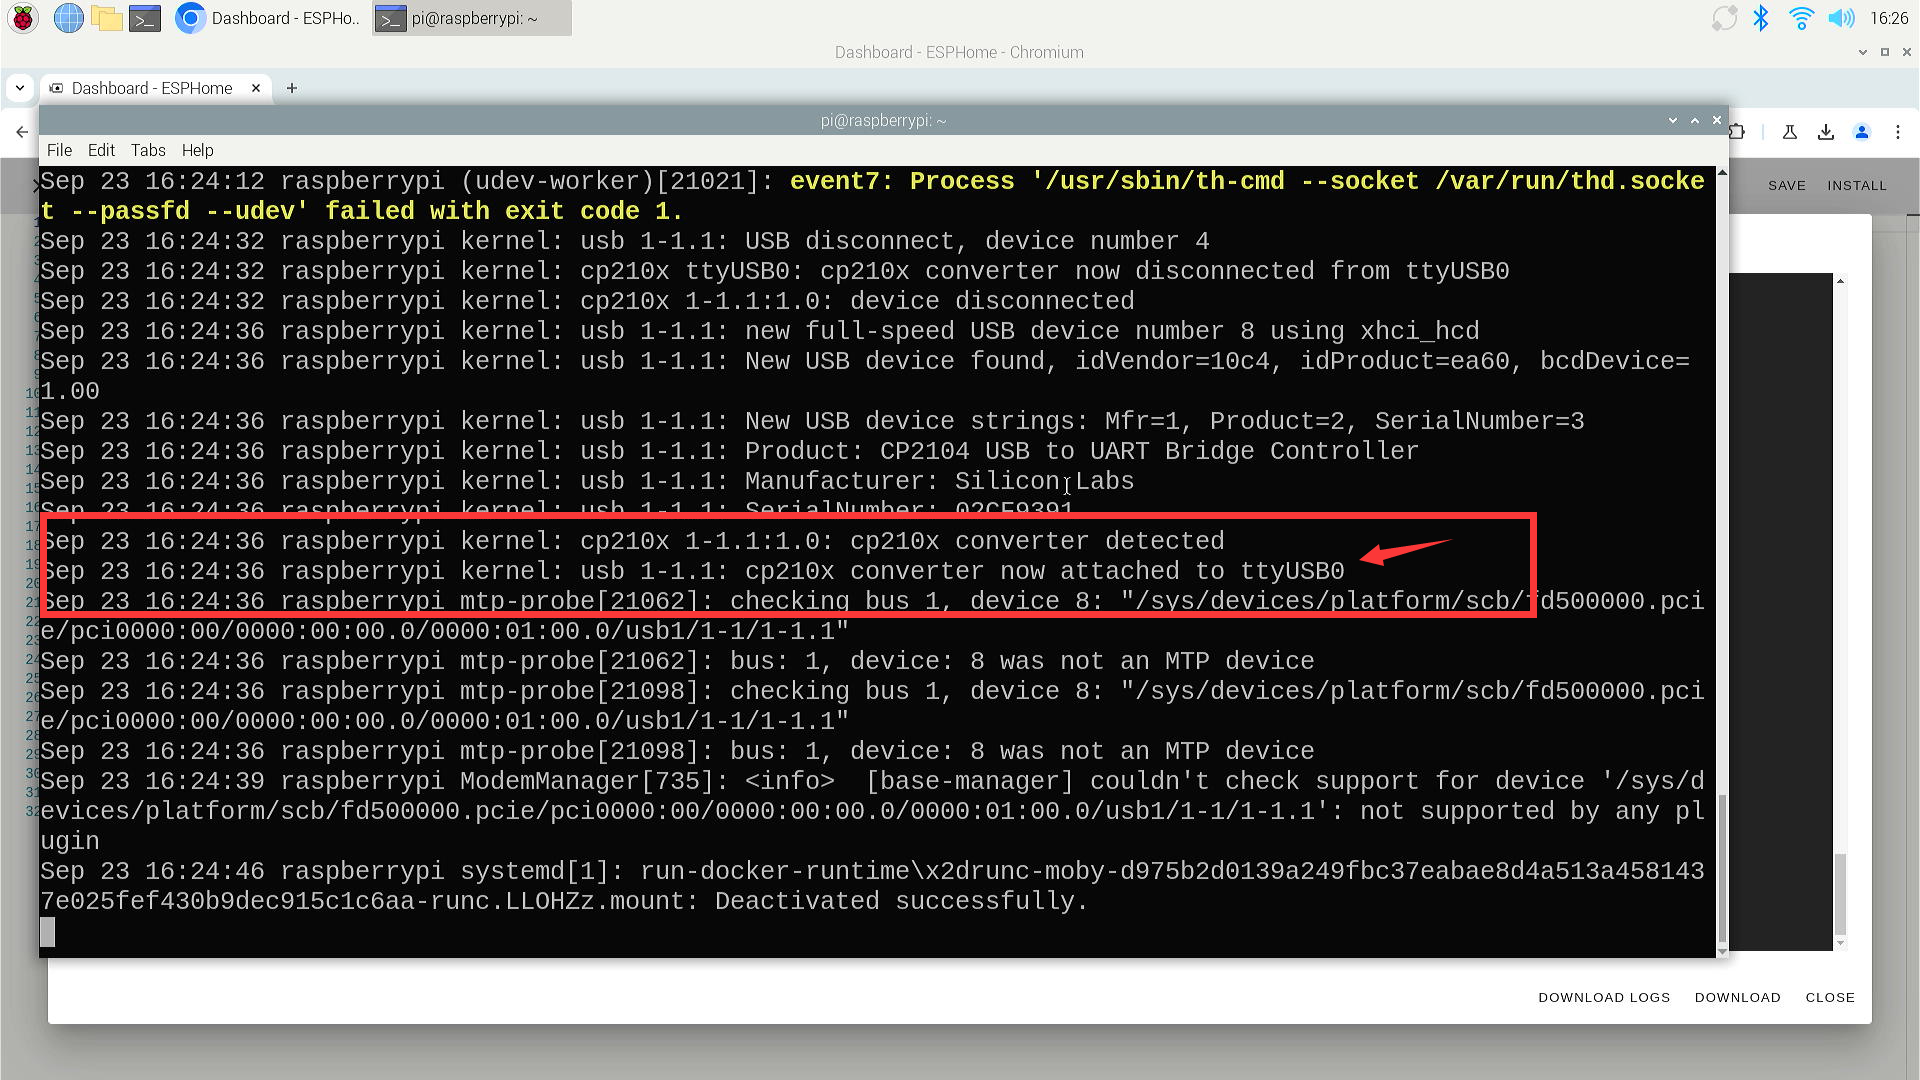Click the volume icon in system tray

(1841, 18)
